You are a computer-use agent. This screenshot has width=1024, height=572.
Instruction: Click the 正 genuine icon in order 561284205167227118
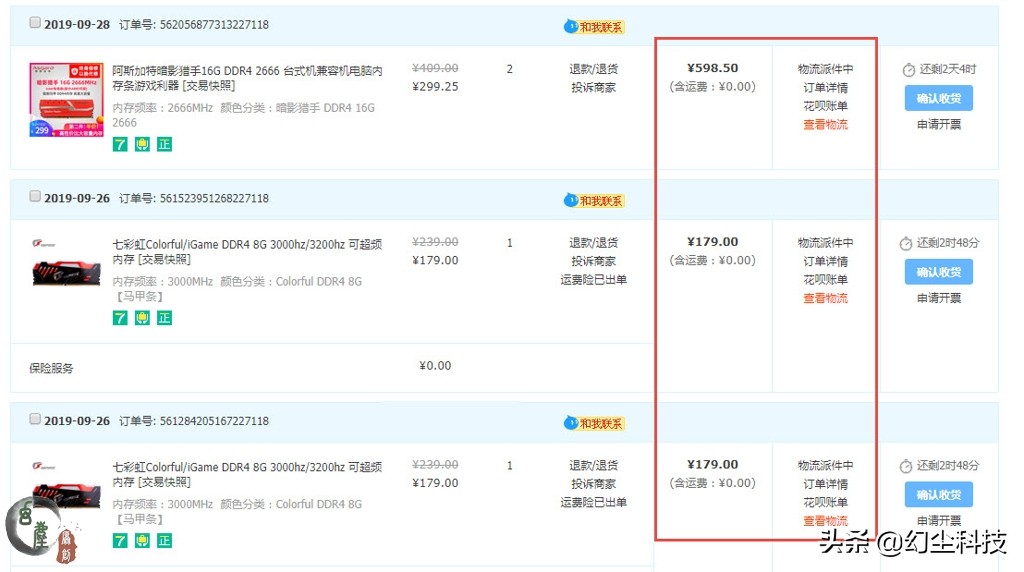[x=165, y=541]
